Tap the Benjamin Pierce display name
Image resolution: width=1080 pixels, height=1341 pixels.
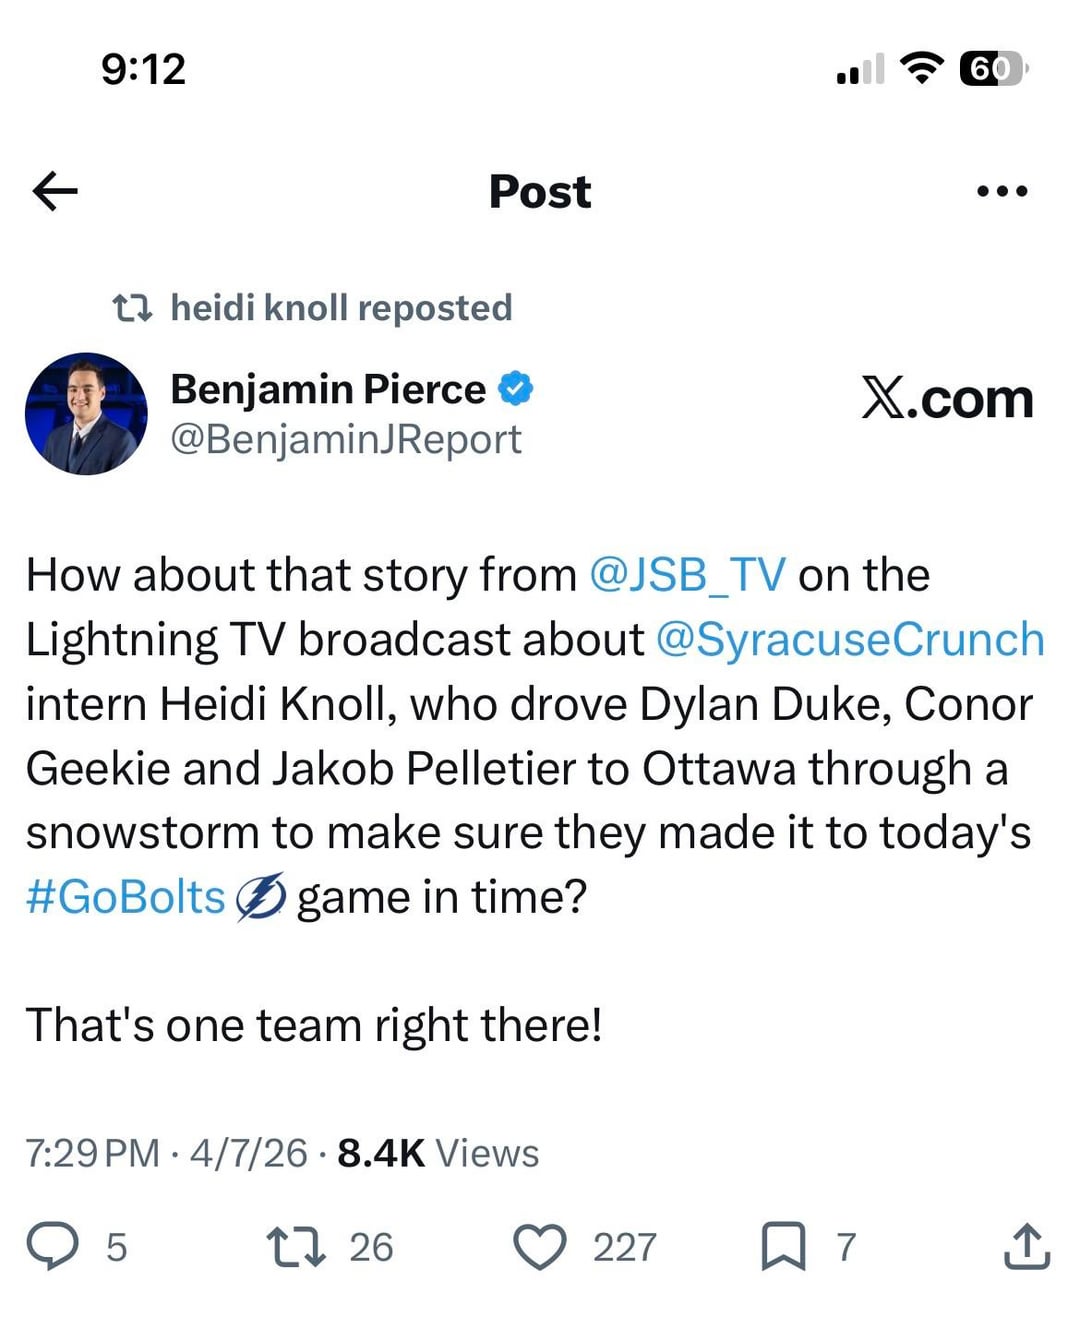tap(328, 389)
